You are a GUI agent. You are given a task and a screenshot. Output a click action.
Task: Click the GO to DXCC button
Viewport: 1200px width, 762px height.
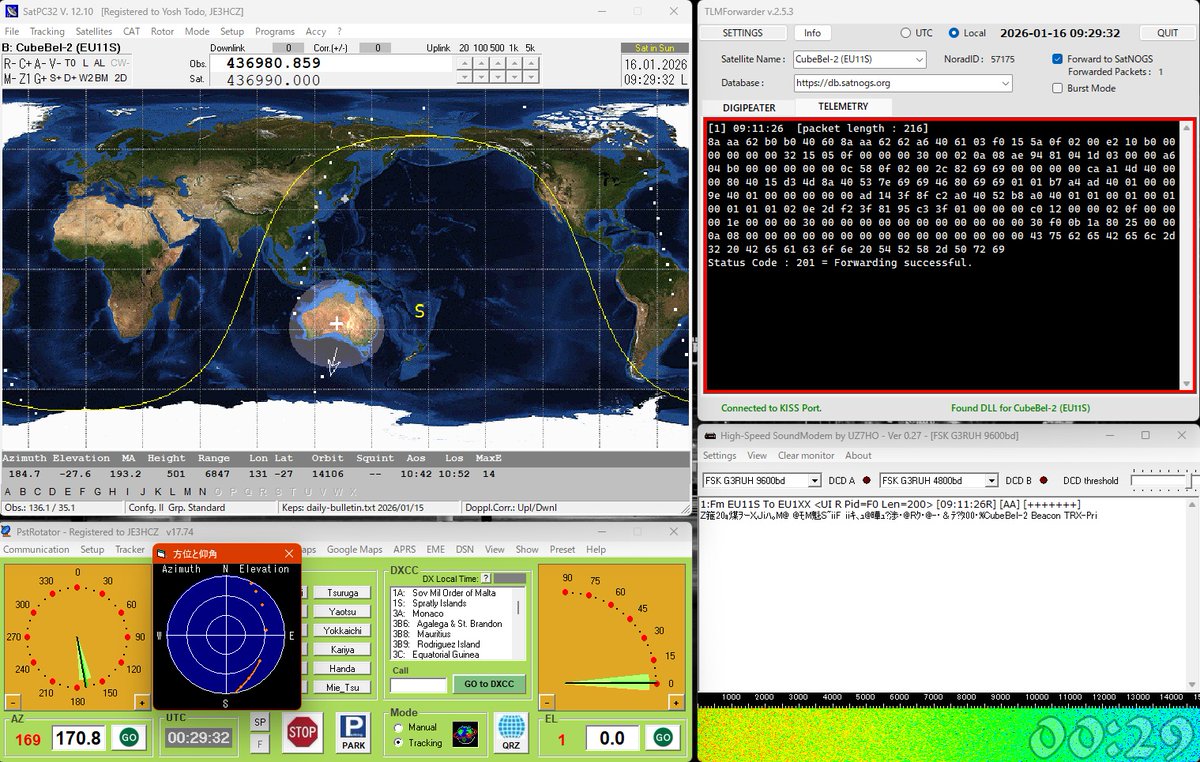[489, 684]
